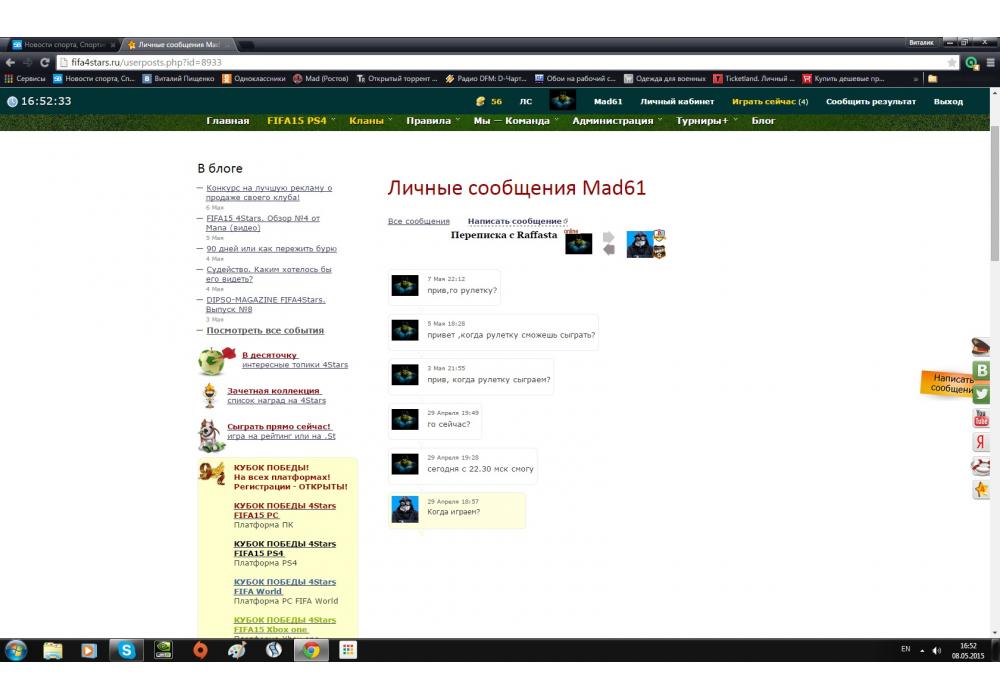1000x700 pixels.
Task: Click the Написать сообщение link above conversation
Action: point(514,221)
